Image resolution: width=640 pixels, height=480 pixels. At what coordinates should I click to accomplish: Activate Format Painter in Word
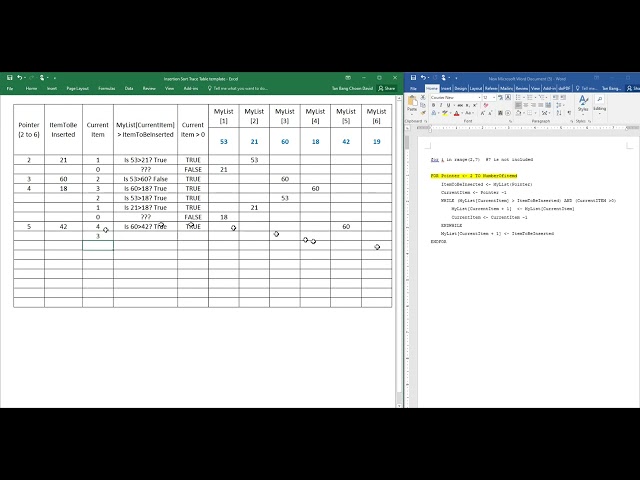[x=423, y=113]
